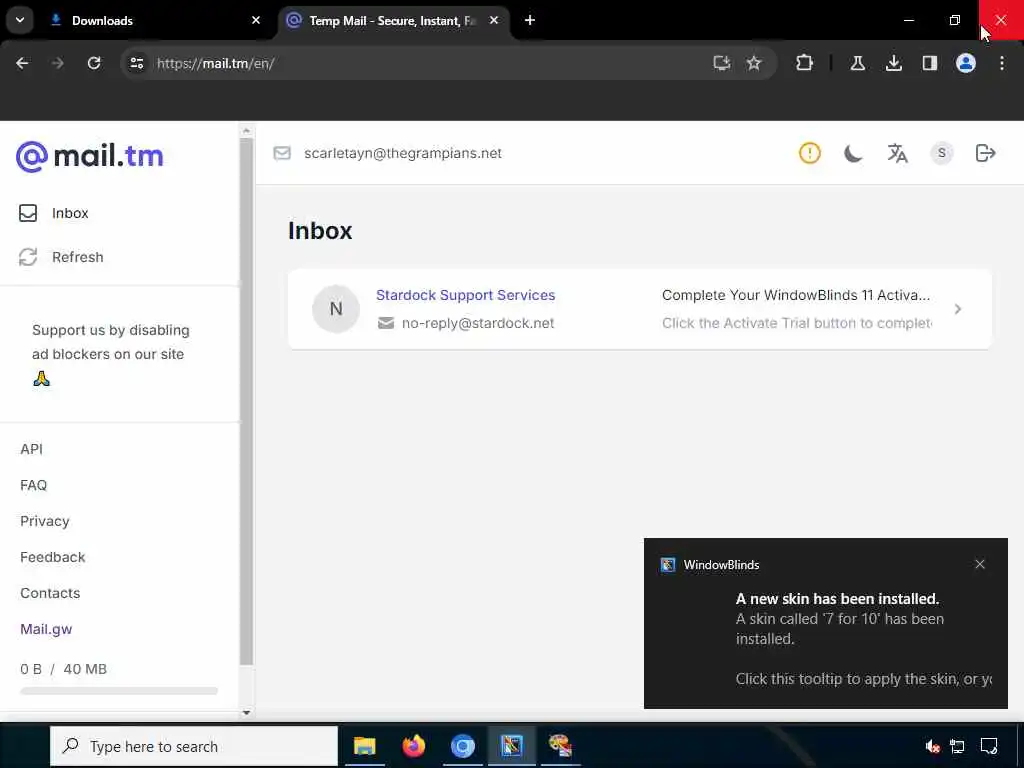This screenshot has height=768, width=1024.
Task: Click the browser forward arrow
Action: pos(57,63)
